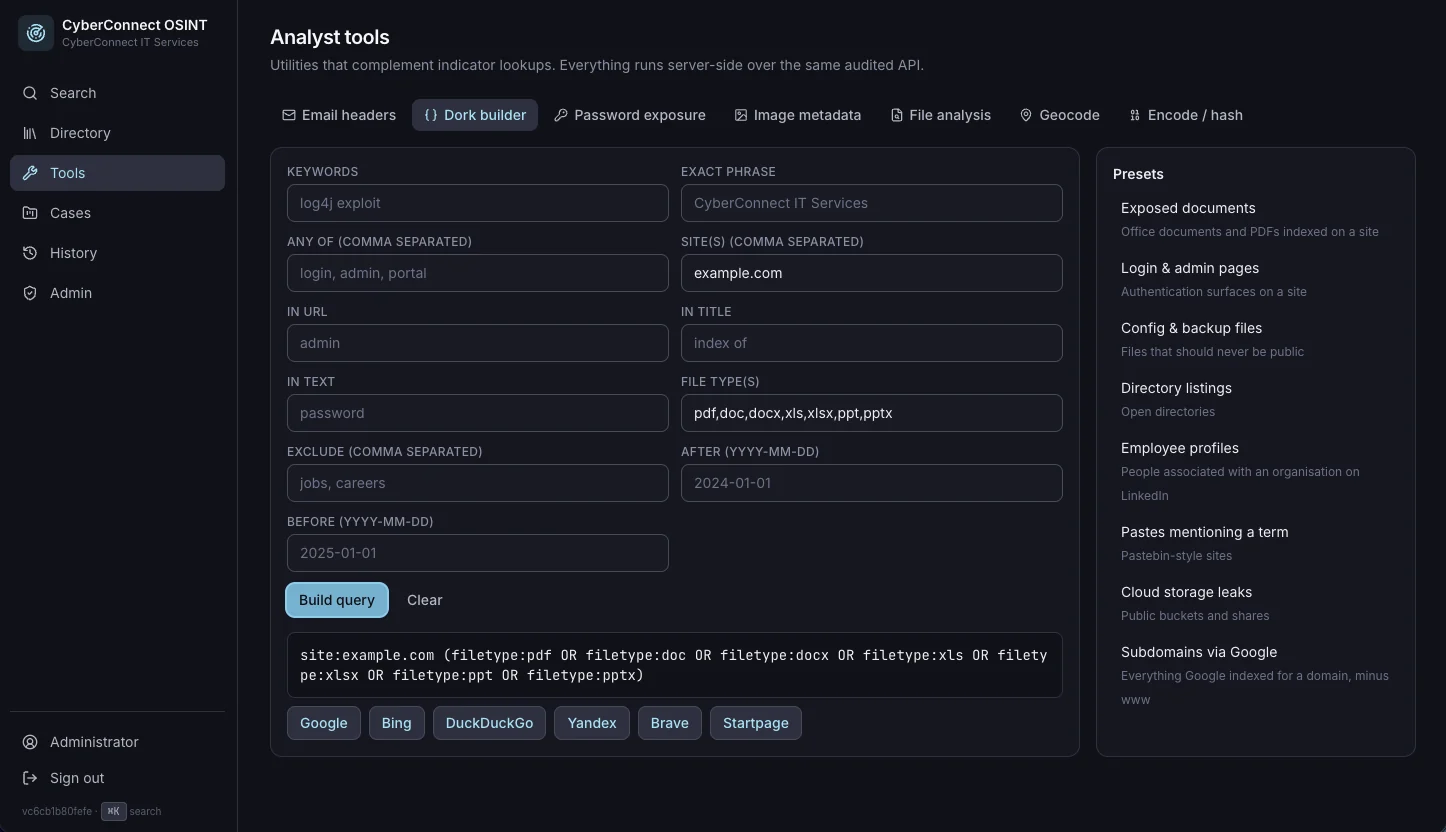This screenshot has height=832, width=1446.
Task: Click the Admin shield icon in sidebar
Action: (x=30, y=293)
